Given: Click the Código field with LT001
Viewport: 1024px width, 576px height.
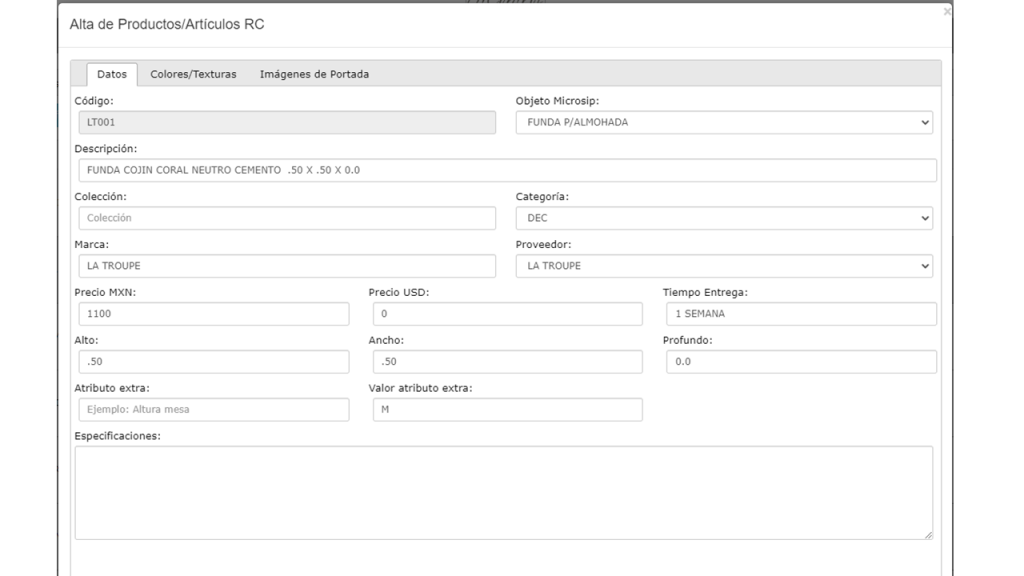Looking at the screenshot, I should click(285, 122).
